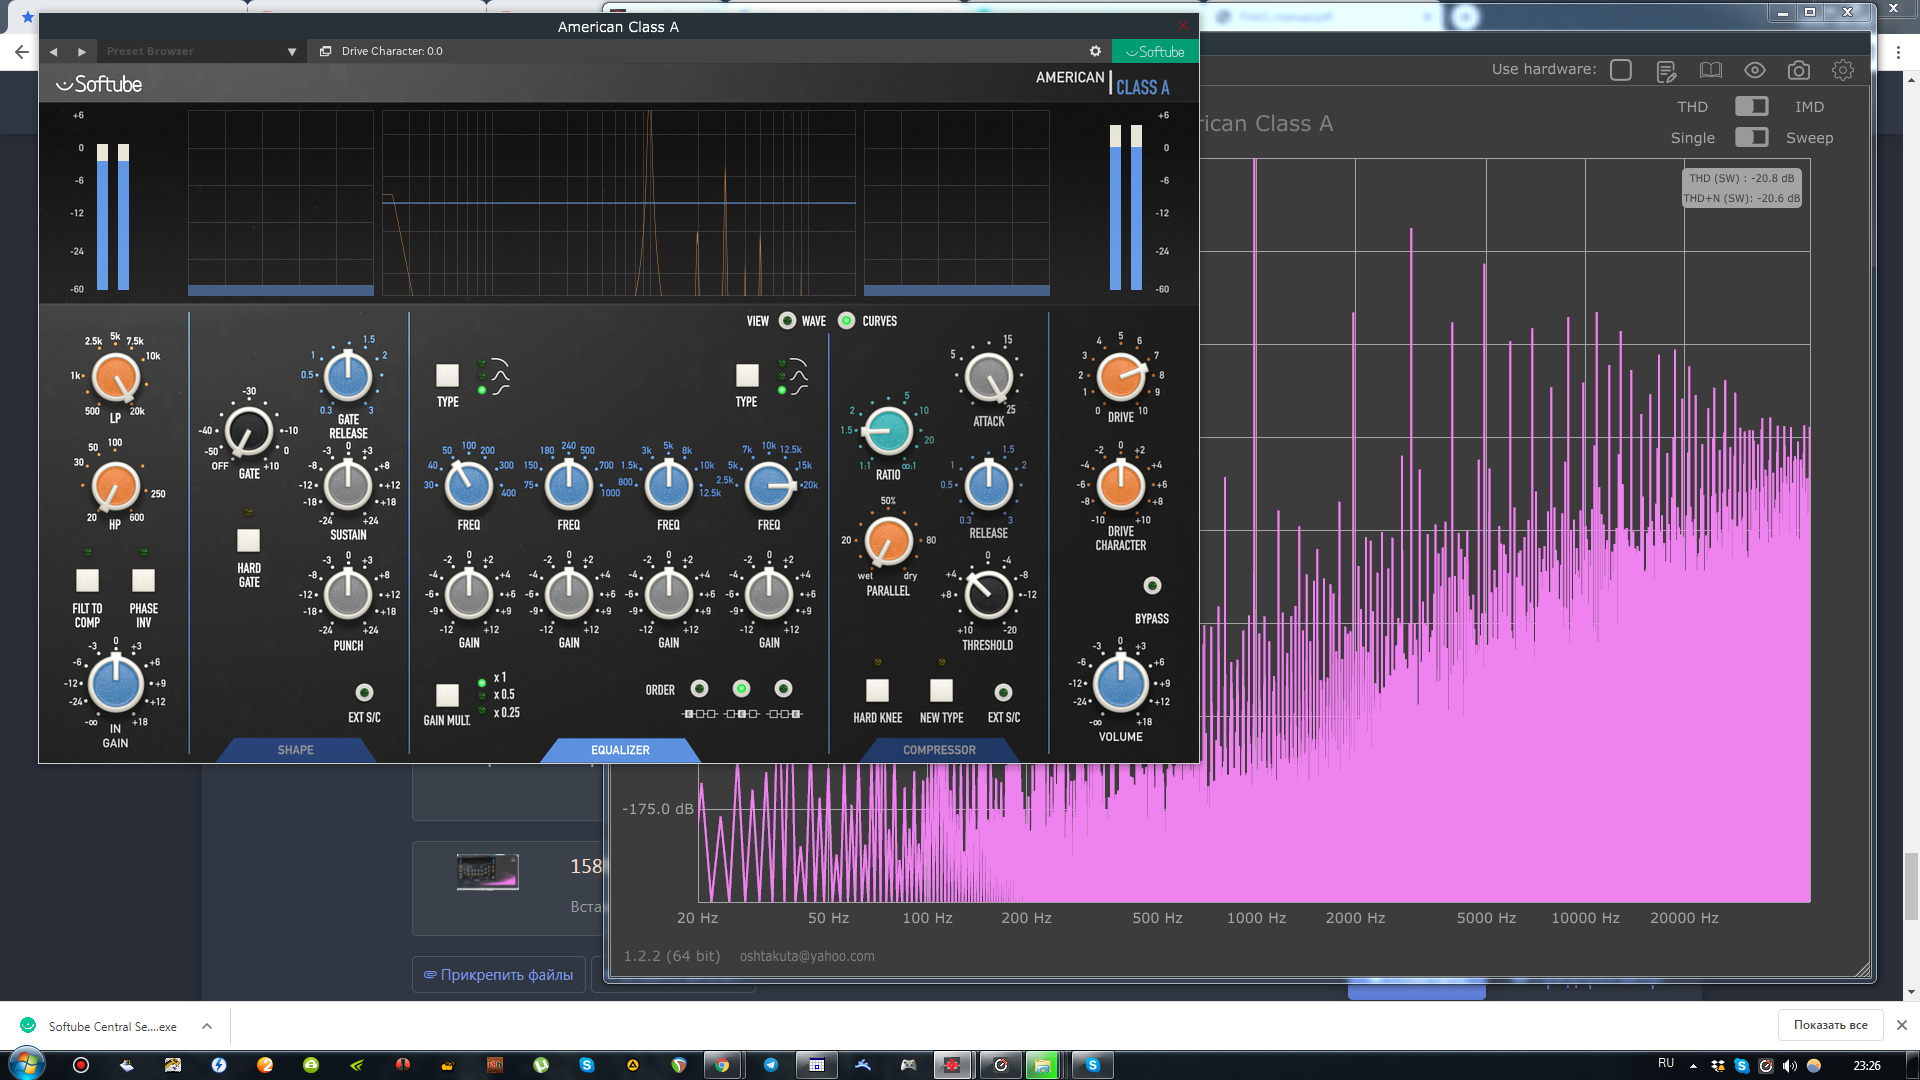Open analyzer settings gear icon
1920x1080 pixels.
[x=1843, y=70]
